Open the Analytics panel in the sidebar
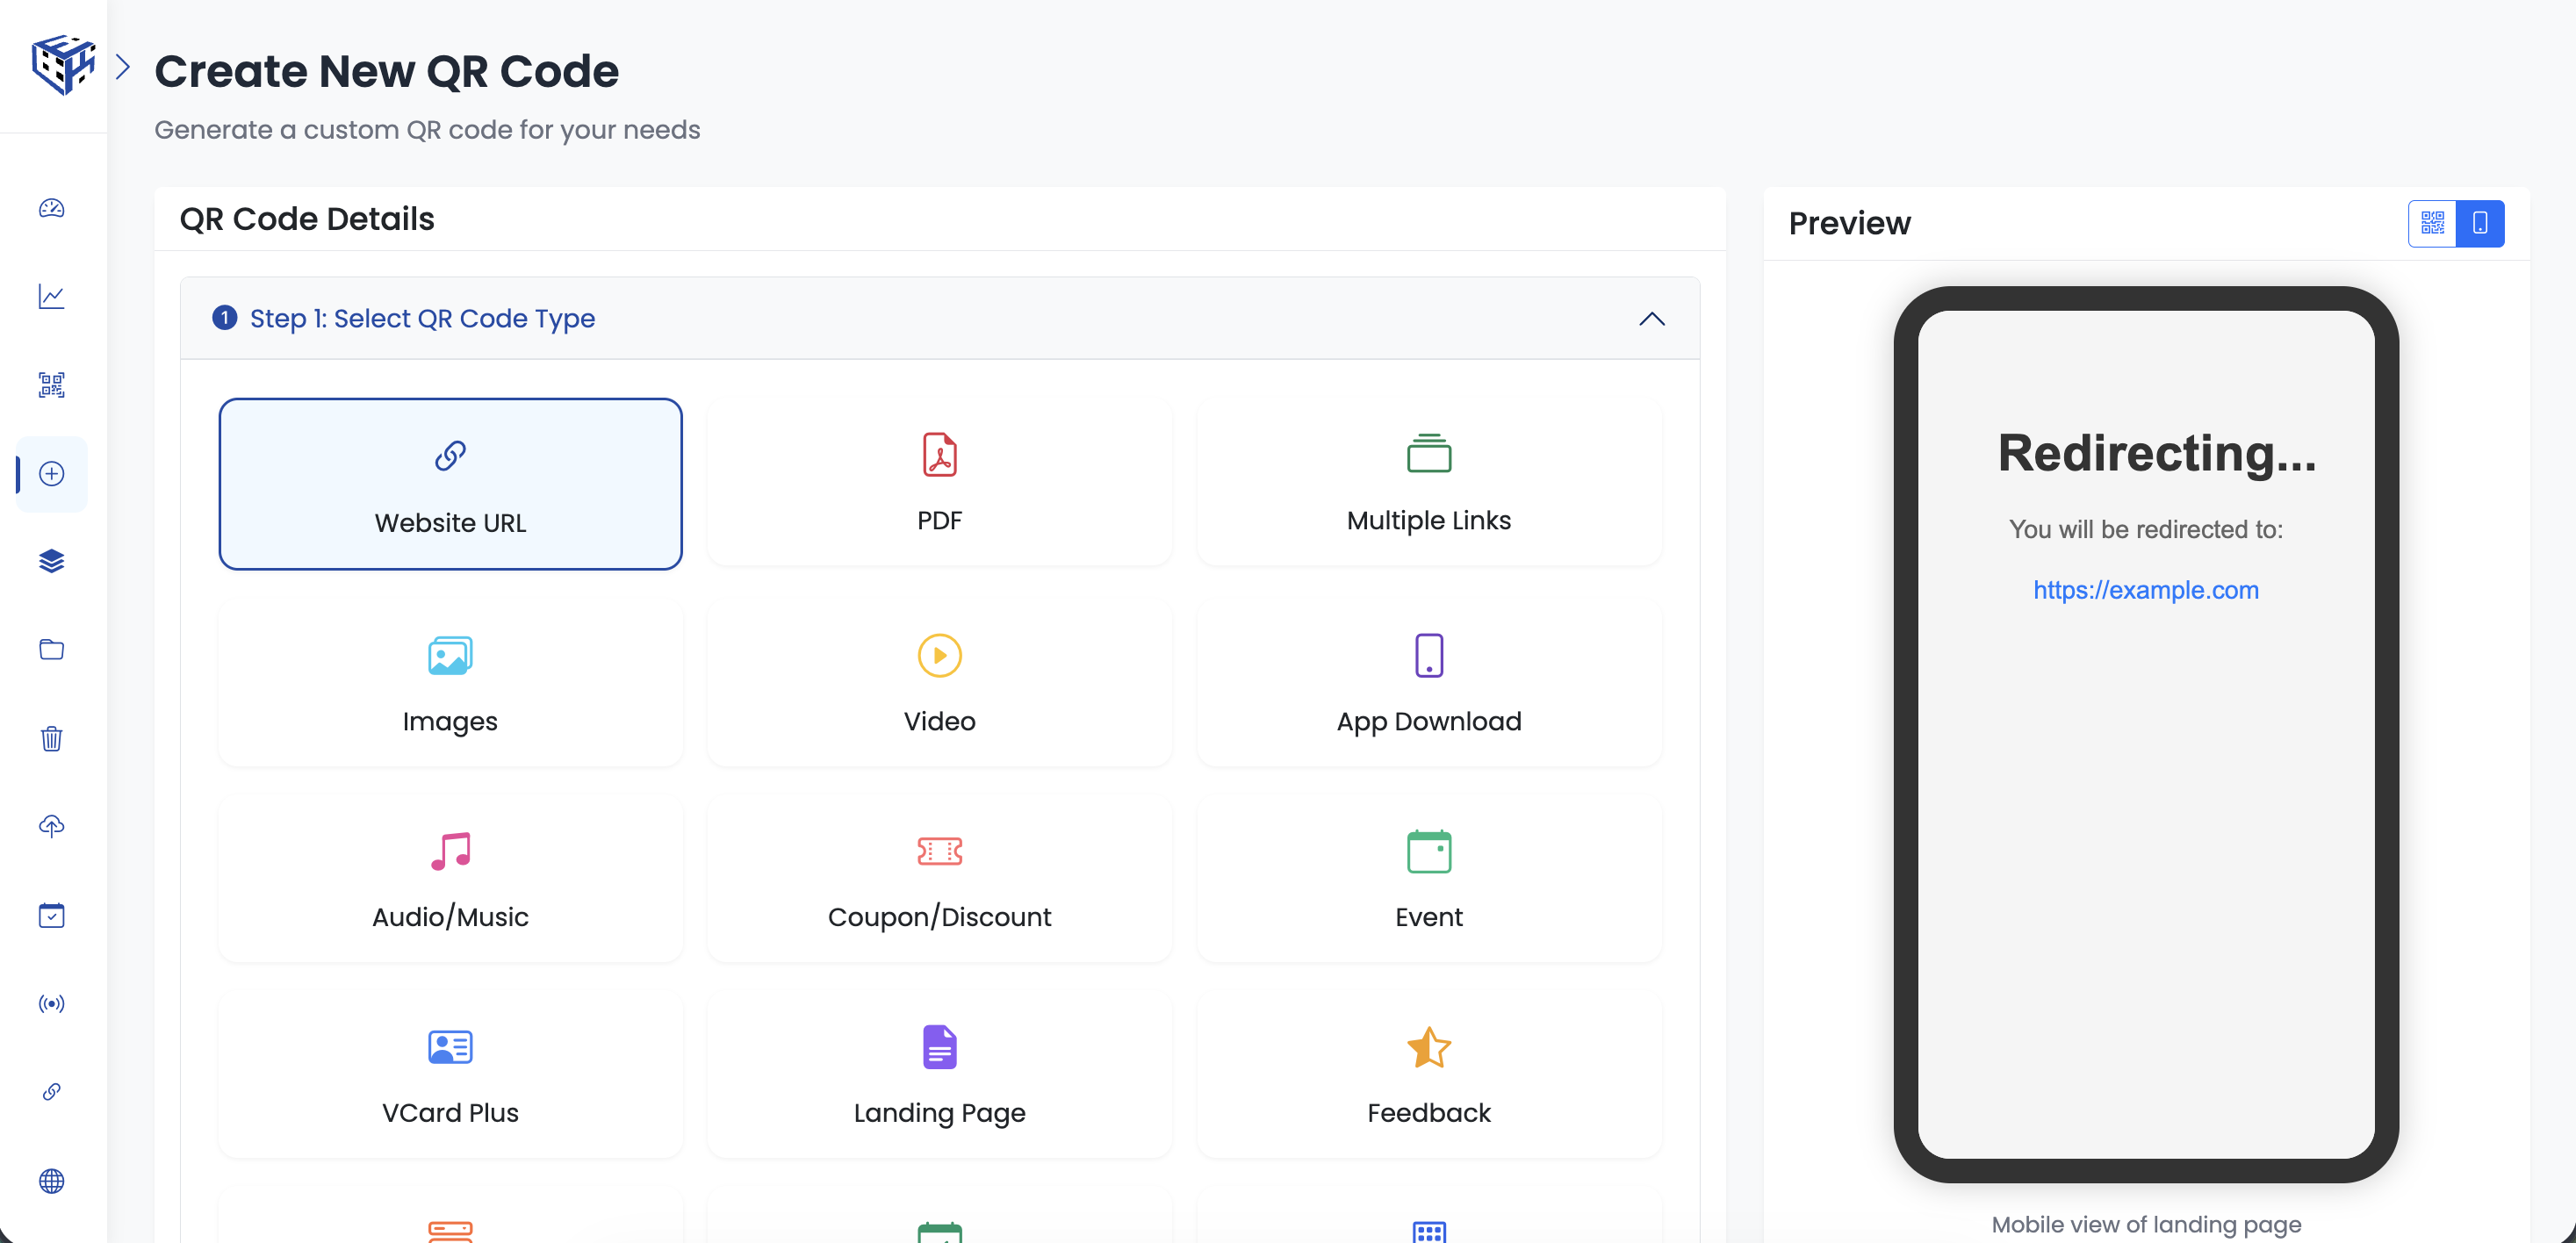Viewport: 2576px width, 1243px height. pyautogui.click(x=50, y=296)
